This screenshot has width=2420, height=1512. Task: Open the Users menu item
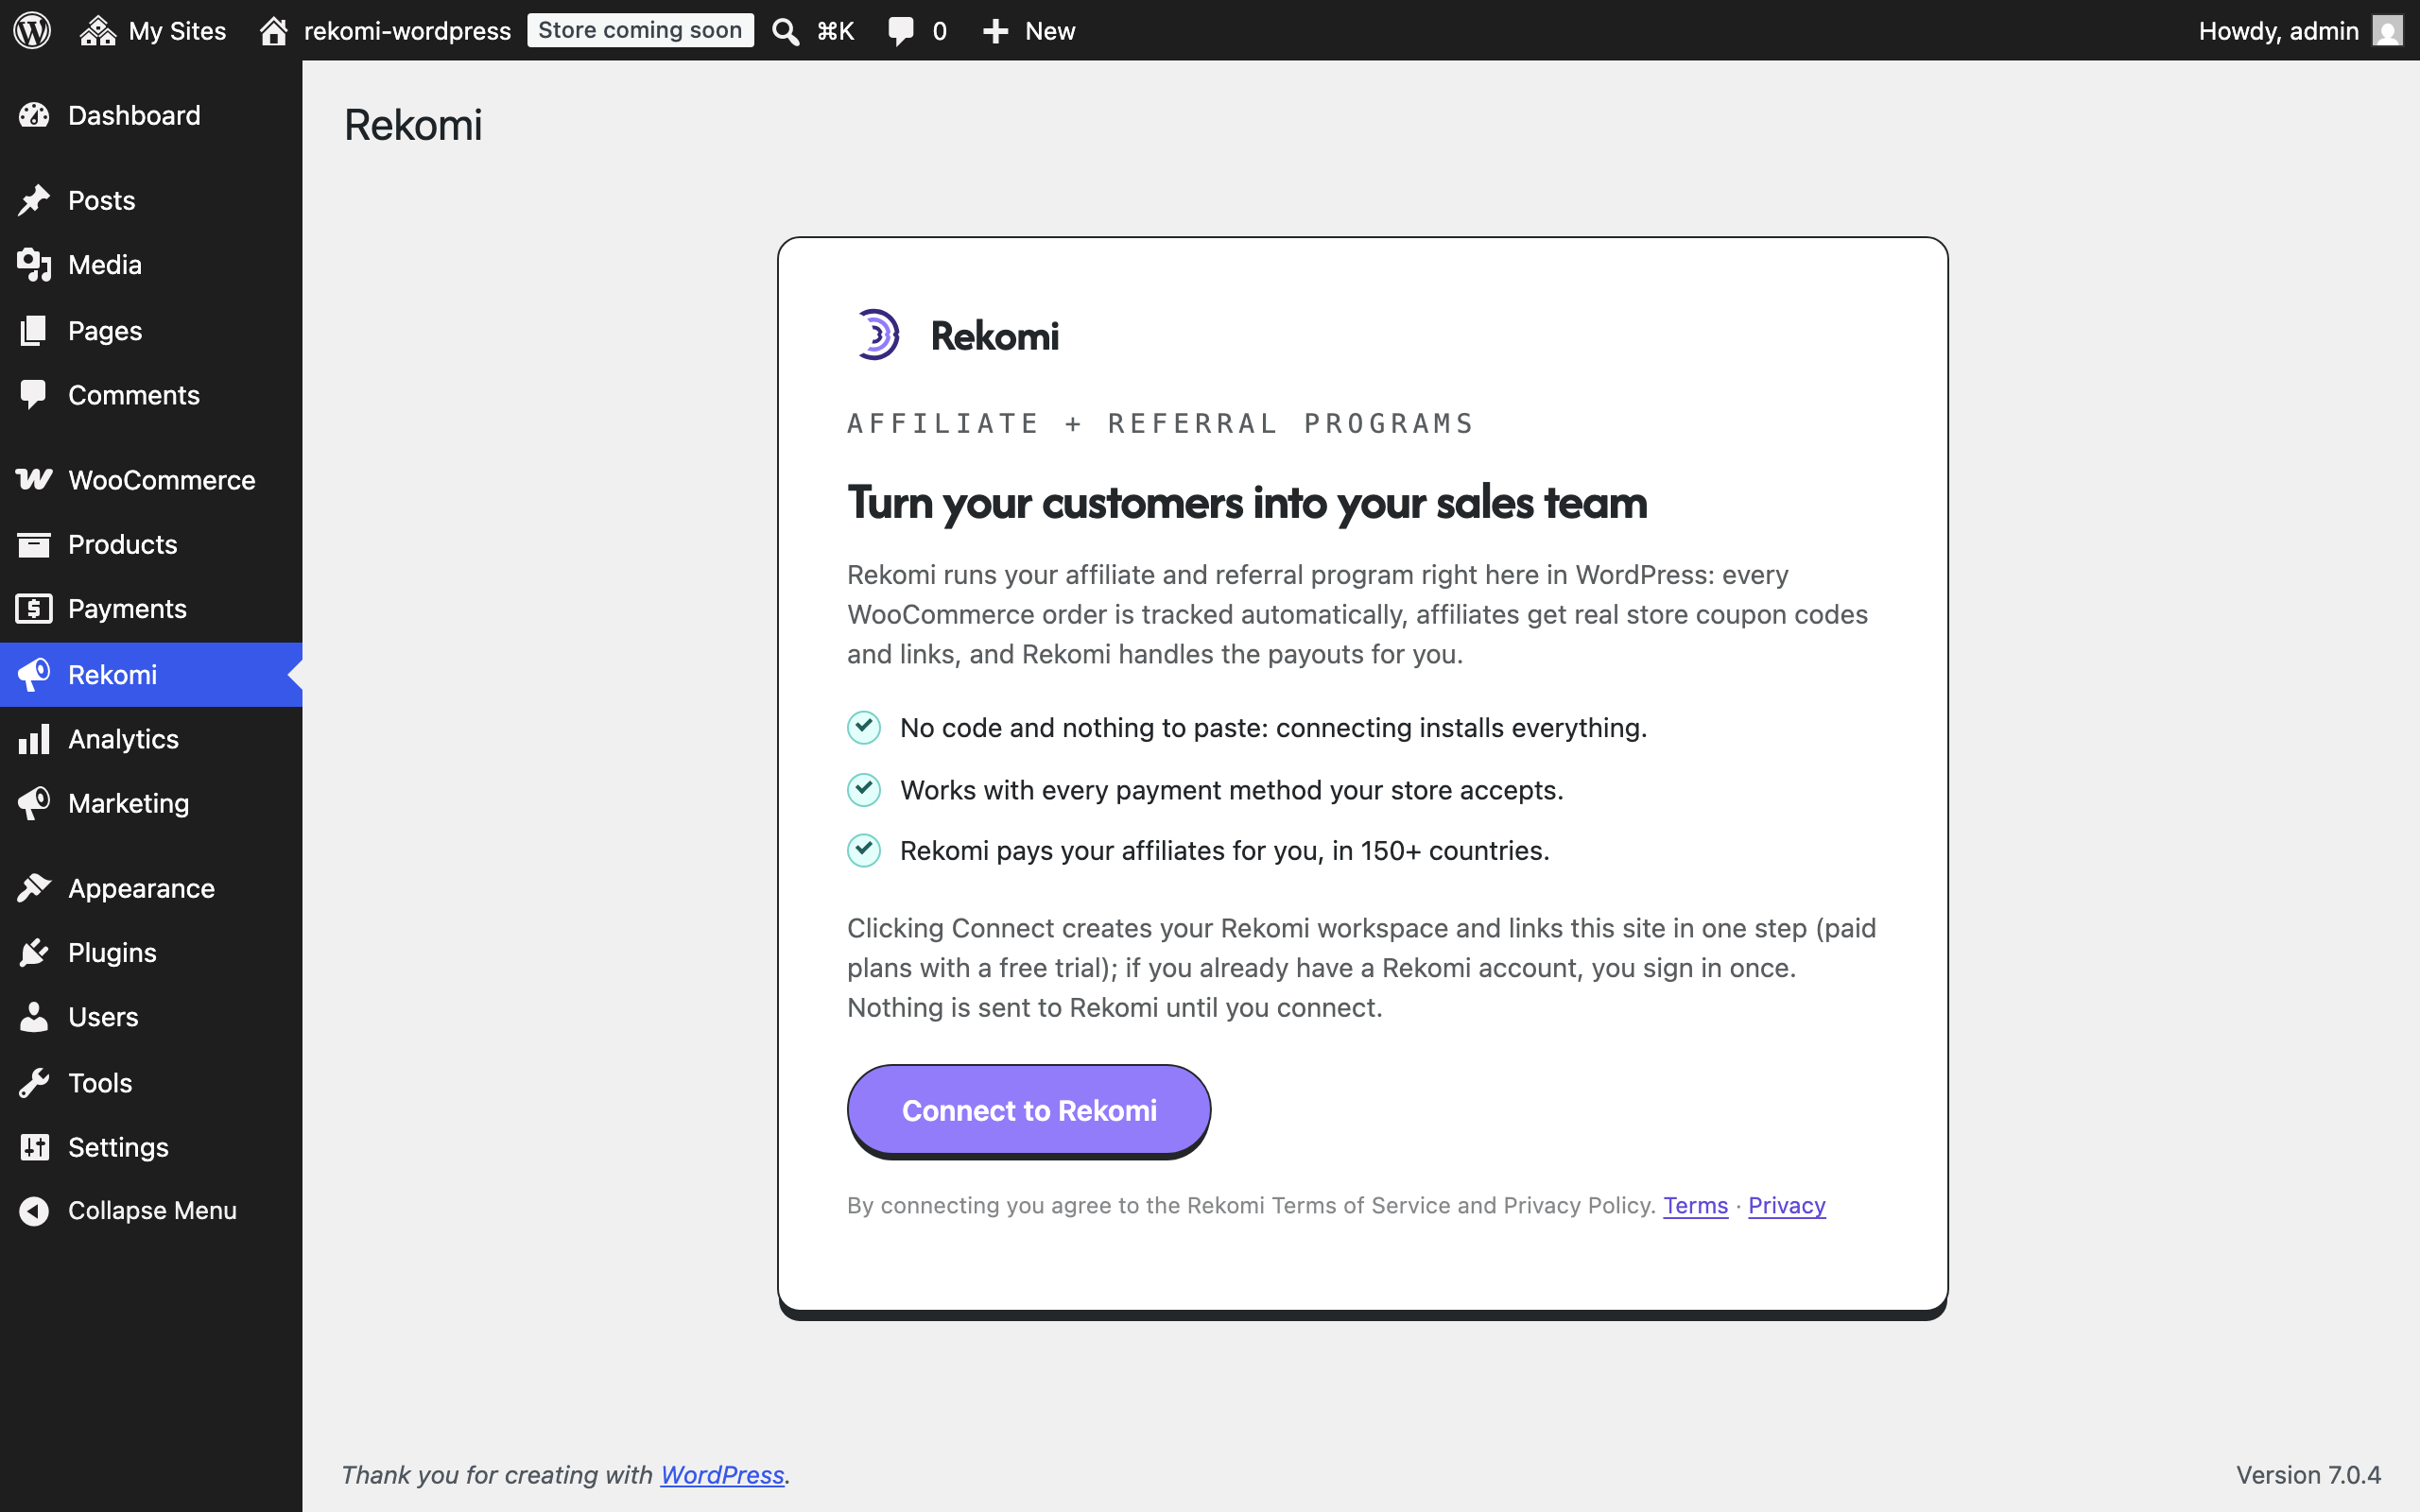pyautogui.click(x=151, y=1017)
